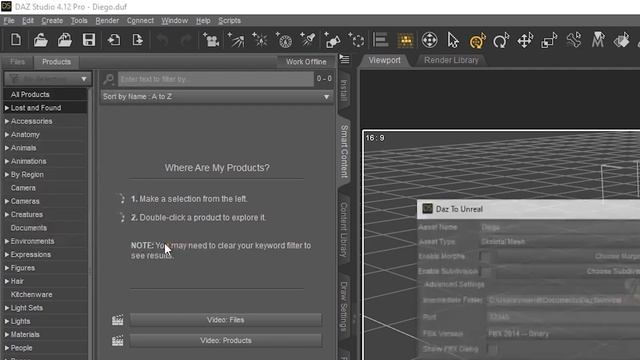Screen dimensions: 640x360
Task: Open the Content Library side tab
Action: pyautogui.click(x=344, y=230)
